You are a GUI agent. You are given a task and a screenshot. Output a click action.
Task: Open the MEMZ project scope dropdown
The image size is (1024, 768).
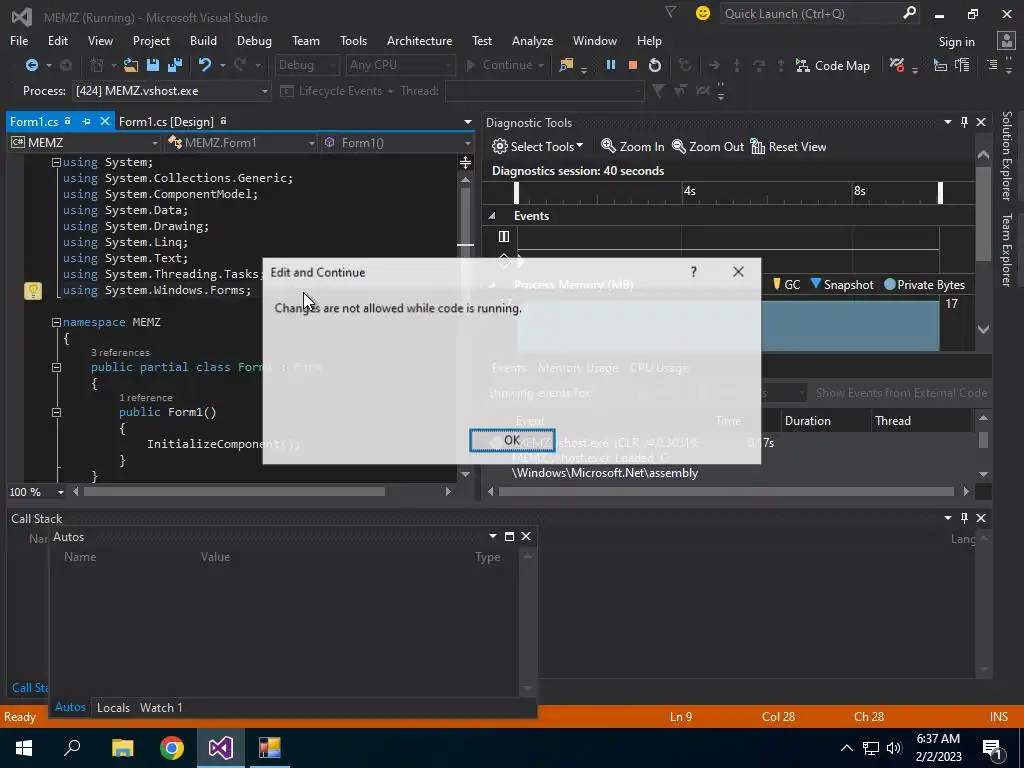(84, 142)
